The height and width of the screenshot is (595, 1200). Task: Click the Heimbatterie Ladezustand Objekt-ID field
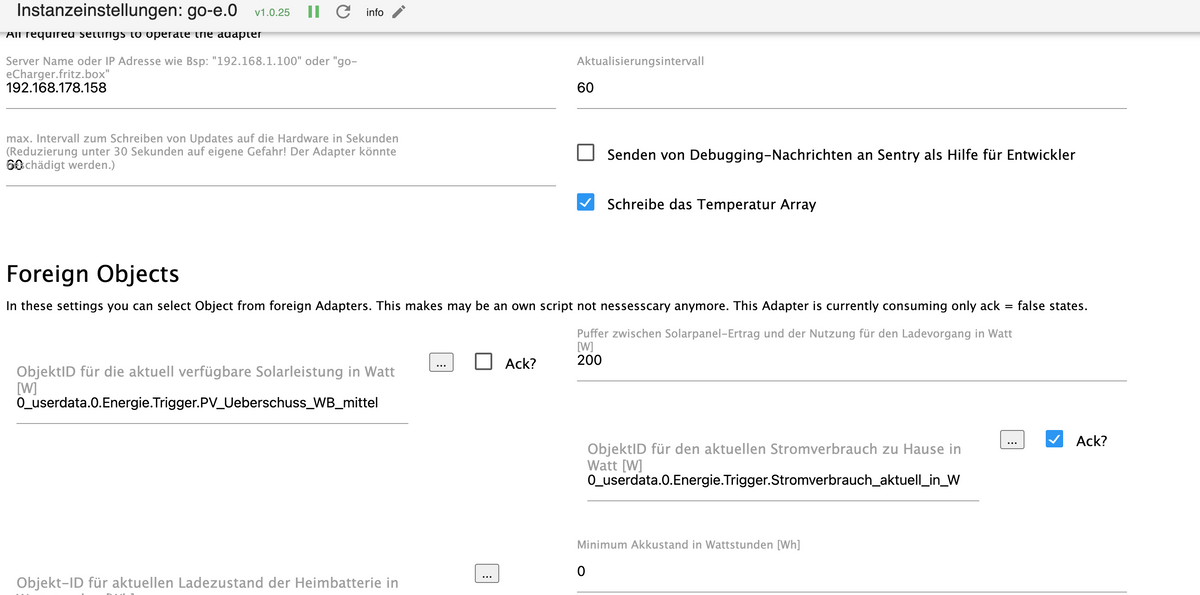(x=212, y=583)
